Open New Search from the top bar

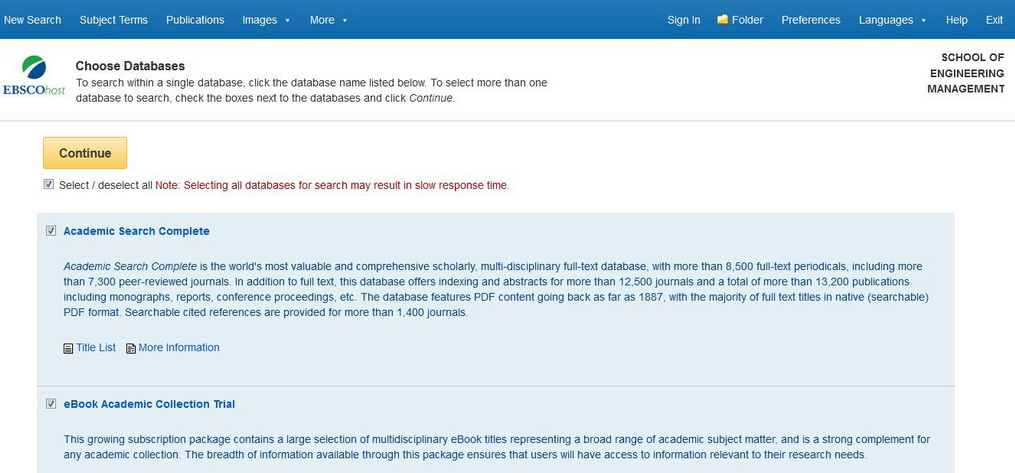[32, 20]
